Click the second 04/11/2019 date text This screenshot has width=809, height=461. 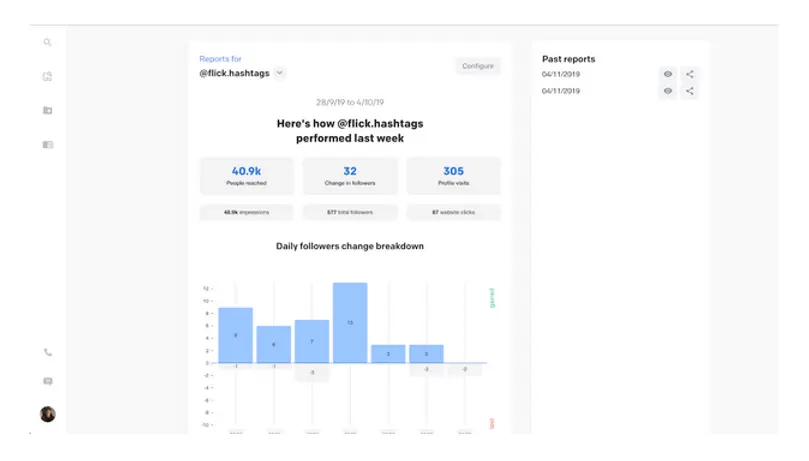click(561, 91)
